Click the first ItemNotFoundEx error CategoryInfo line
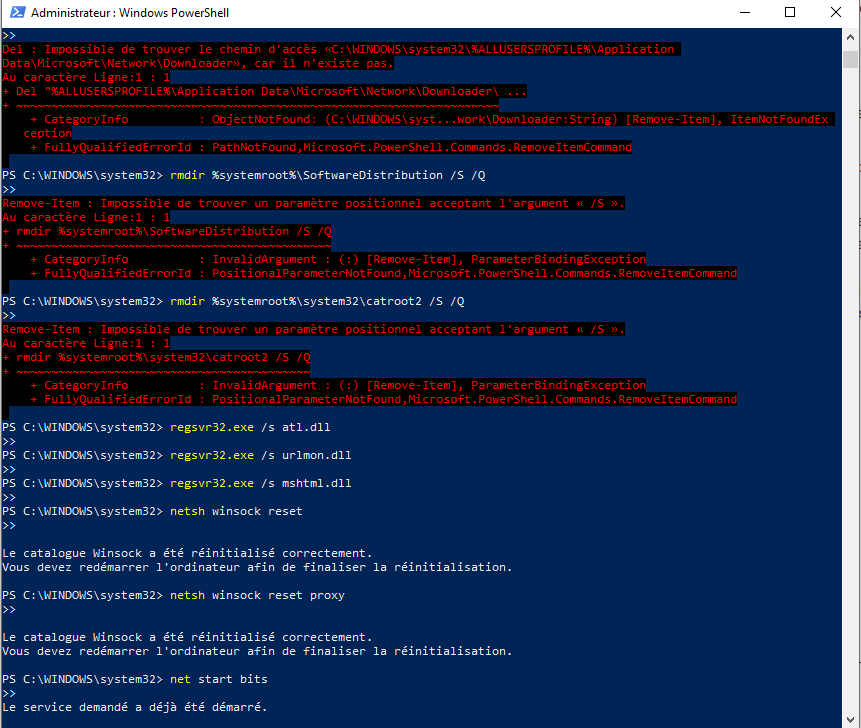 tap(429, 119)
